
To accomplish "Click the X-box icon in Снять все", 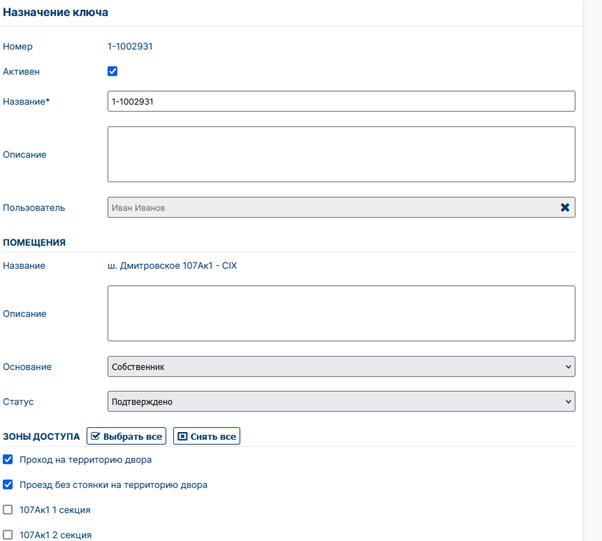I will click(182, 437).
